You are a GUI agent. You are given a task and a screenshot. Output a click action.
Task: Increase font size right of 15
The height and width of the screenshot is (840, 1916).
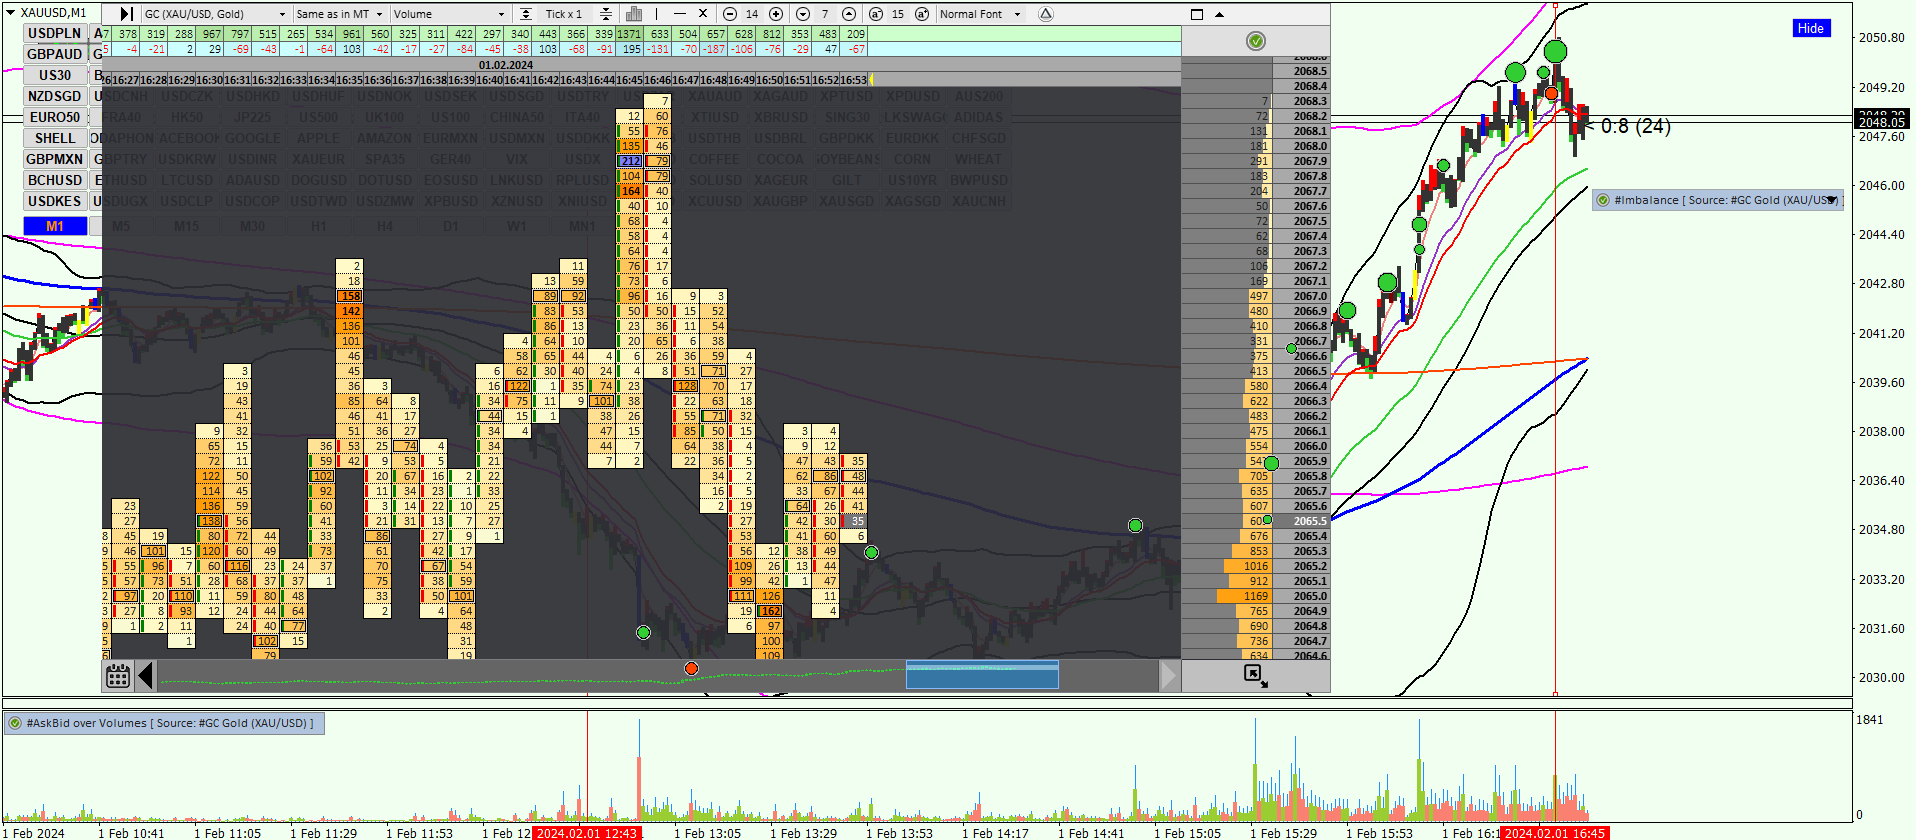921,14
